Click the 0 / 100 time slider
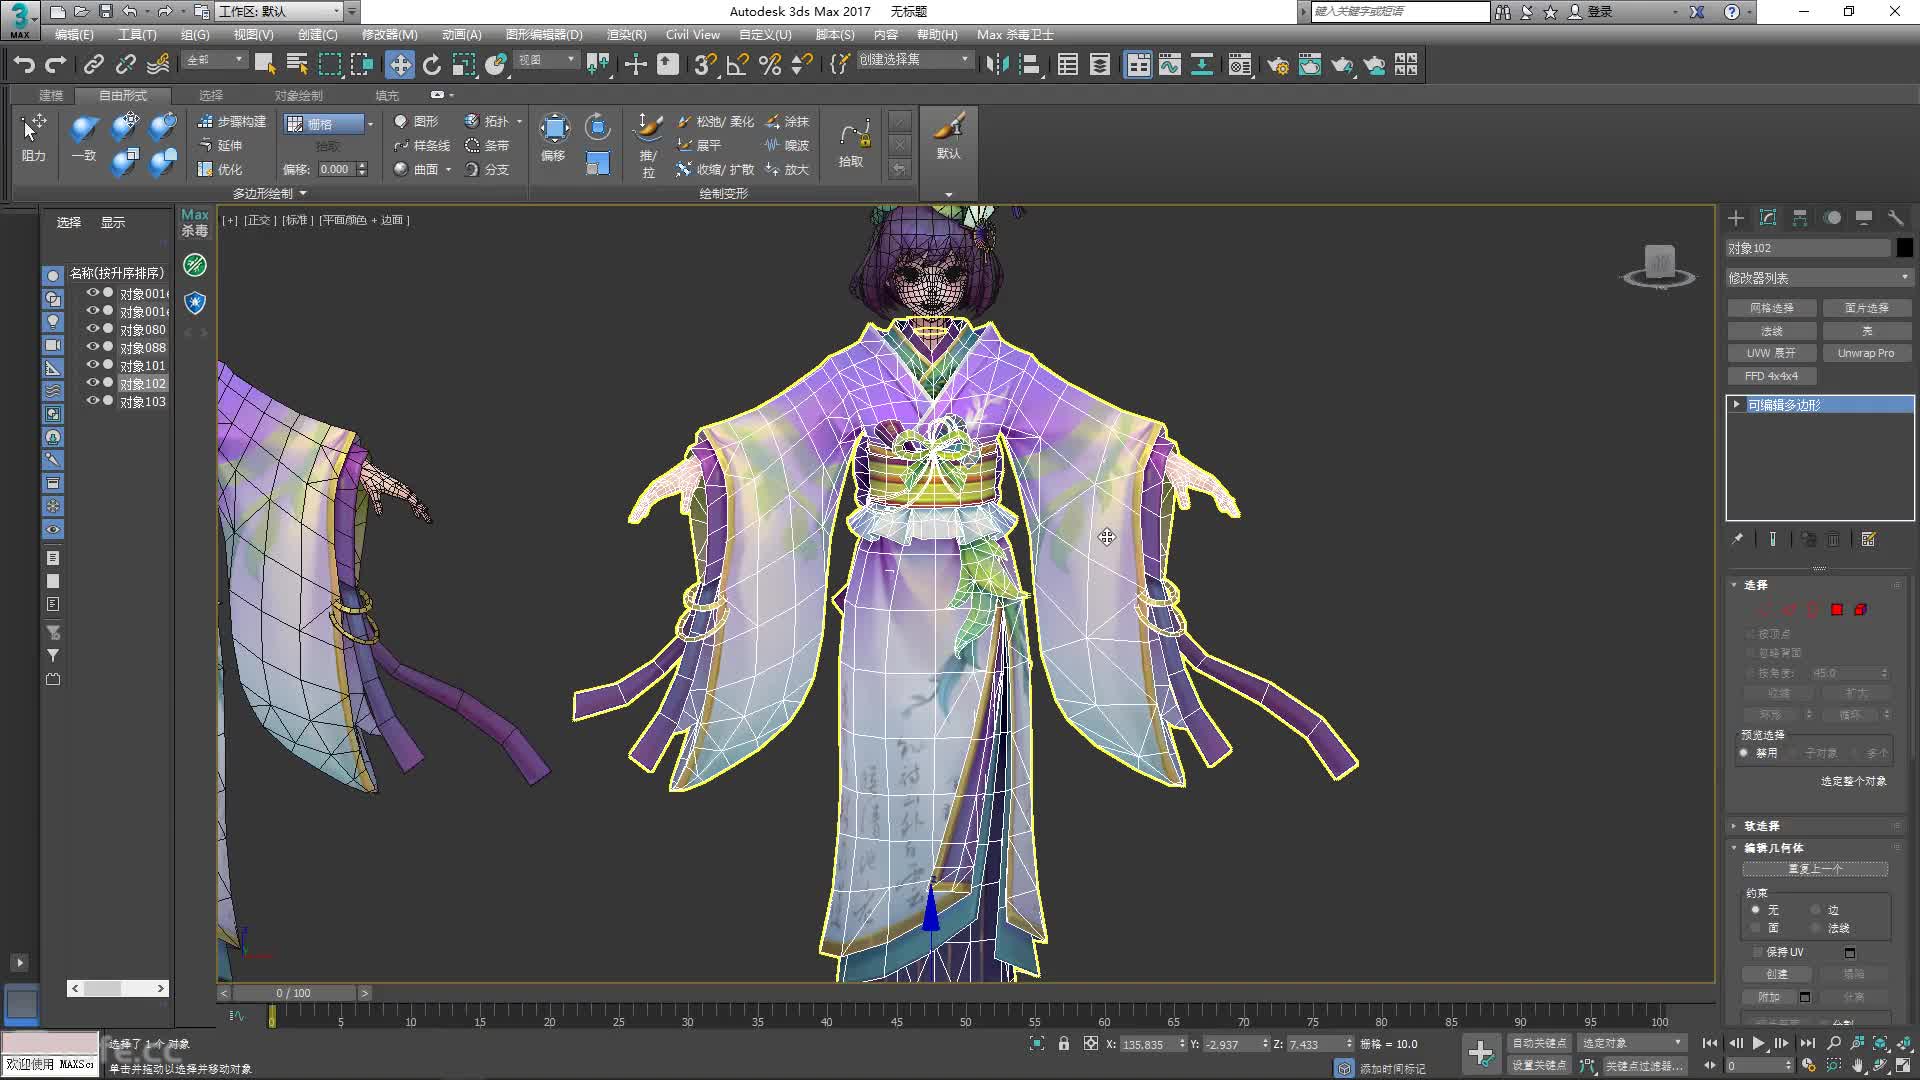Screen dimensions: 1920x1080 (x=294, y=993)
